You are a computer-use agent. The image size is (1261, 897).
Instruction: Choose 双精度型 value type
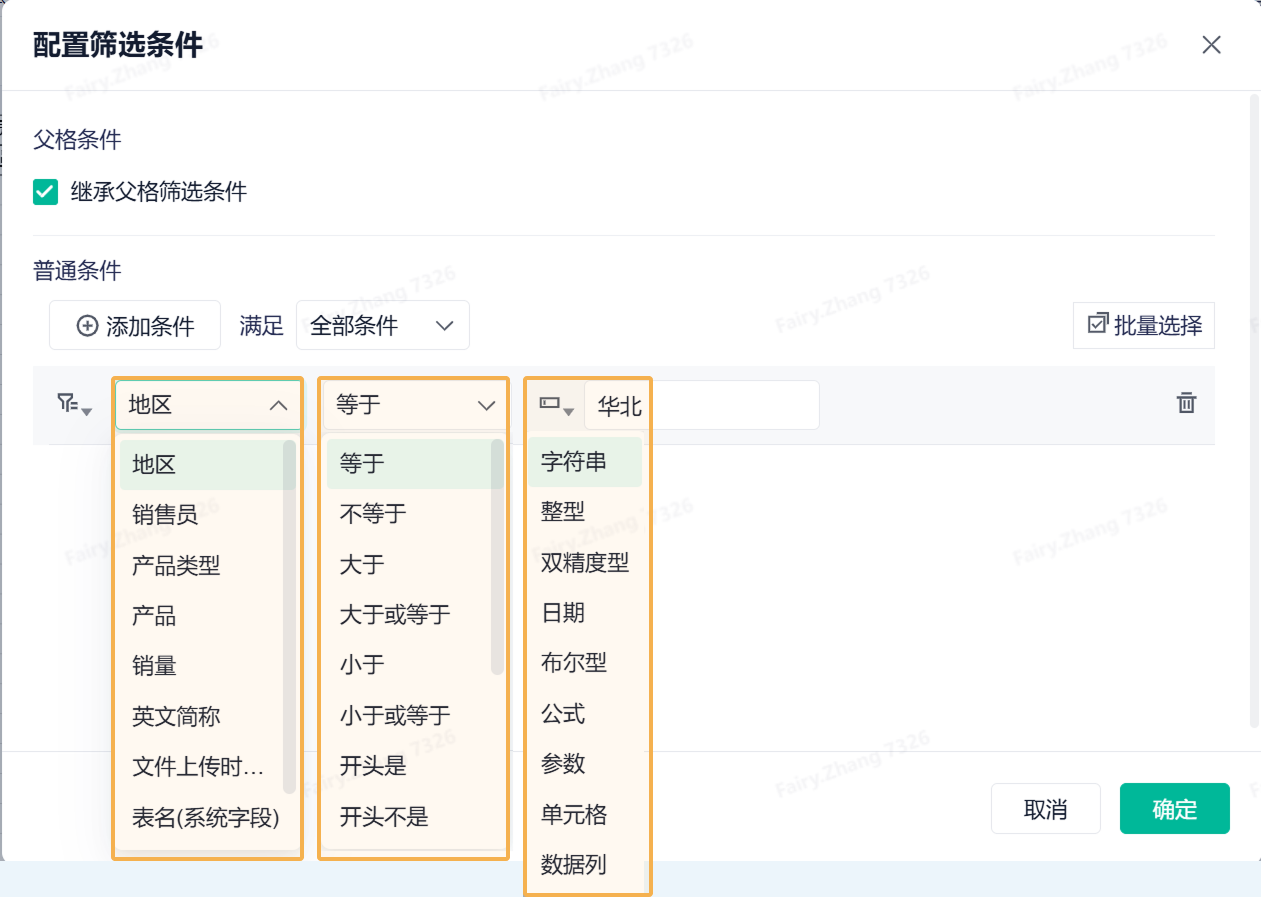click(x=585, y=563)
